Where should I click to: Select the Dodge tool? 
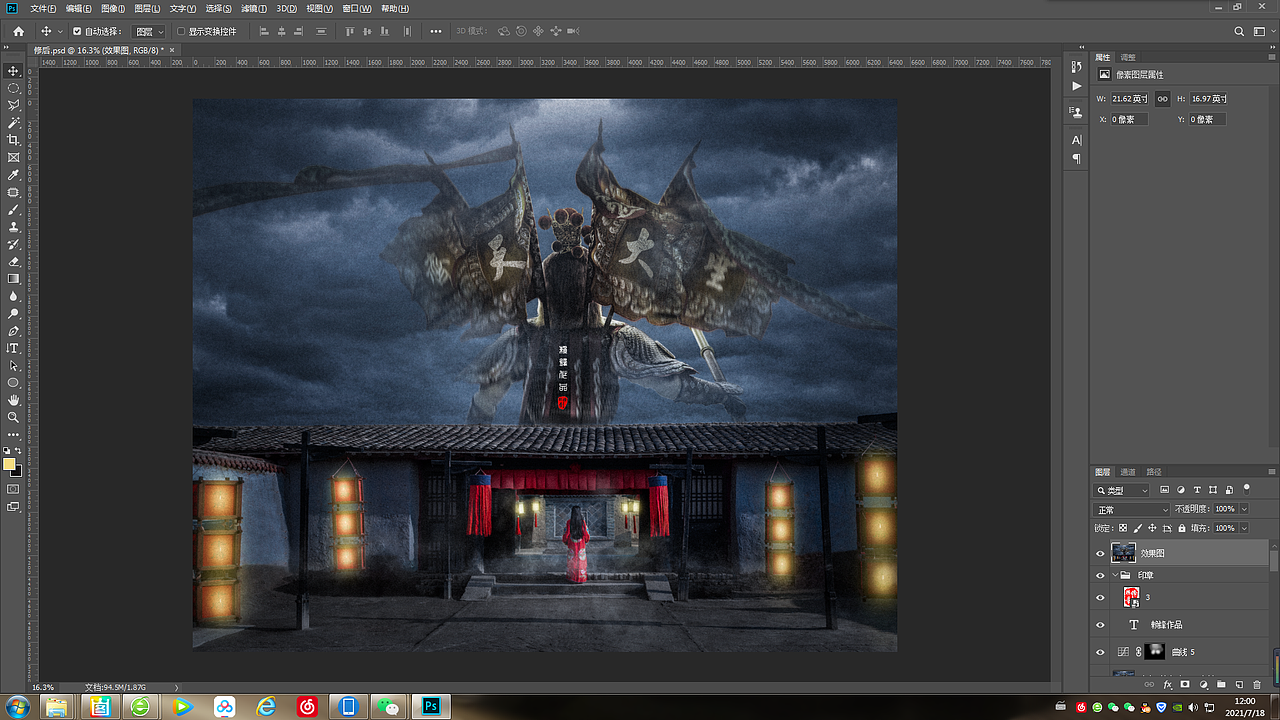tap(14, 313)
